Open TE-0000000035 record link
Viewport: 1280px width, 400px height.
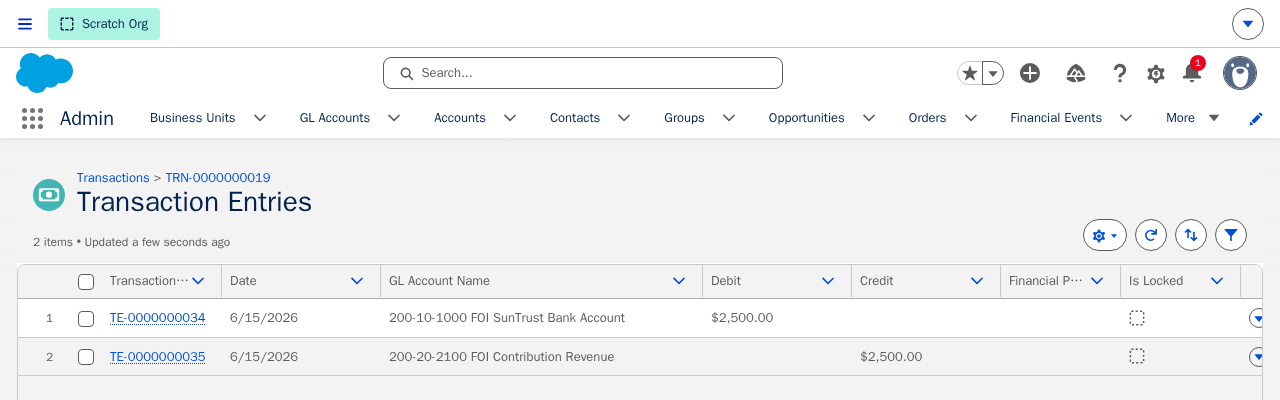pos(157,357)
